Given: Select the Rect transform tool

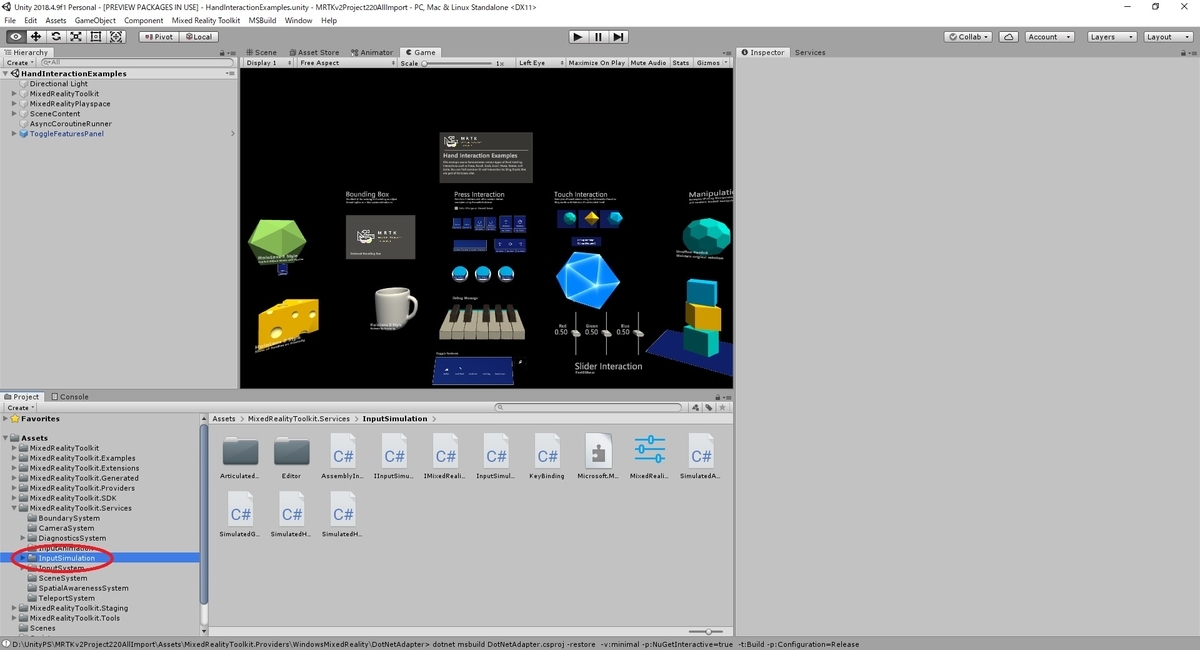Looking at the screenshot, I should [96, 36].
